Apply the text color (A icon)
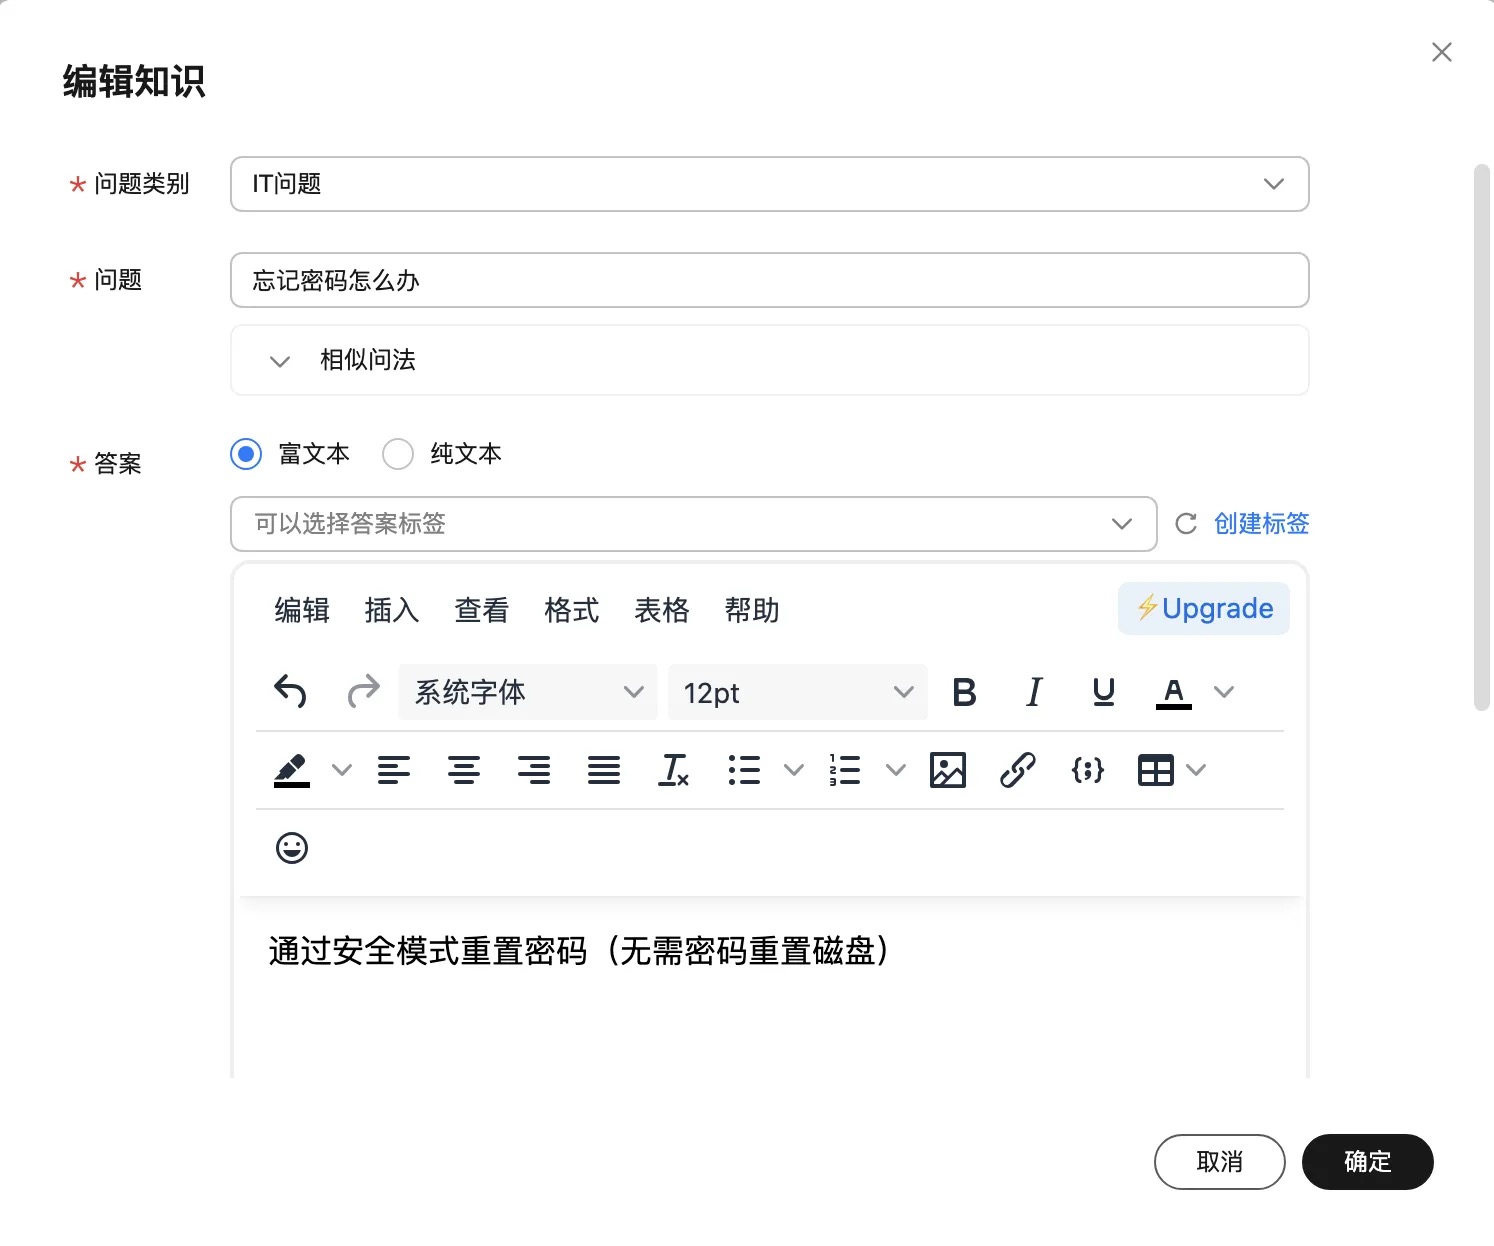This screenshot has height=1246, width=1494. coord(1174,692)
